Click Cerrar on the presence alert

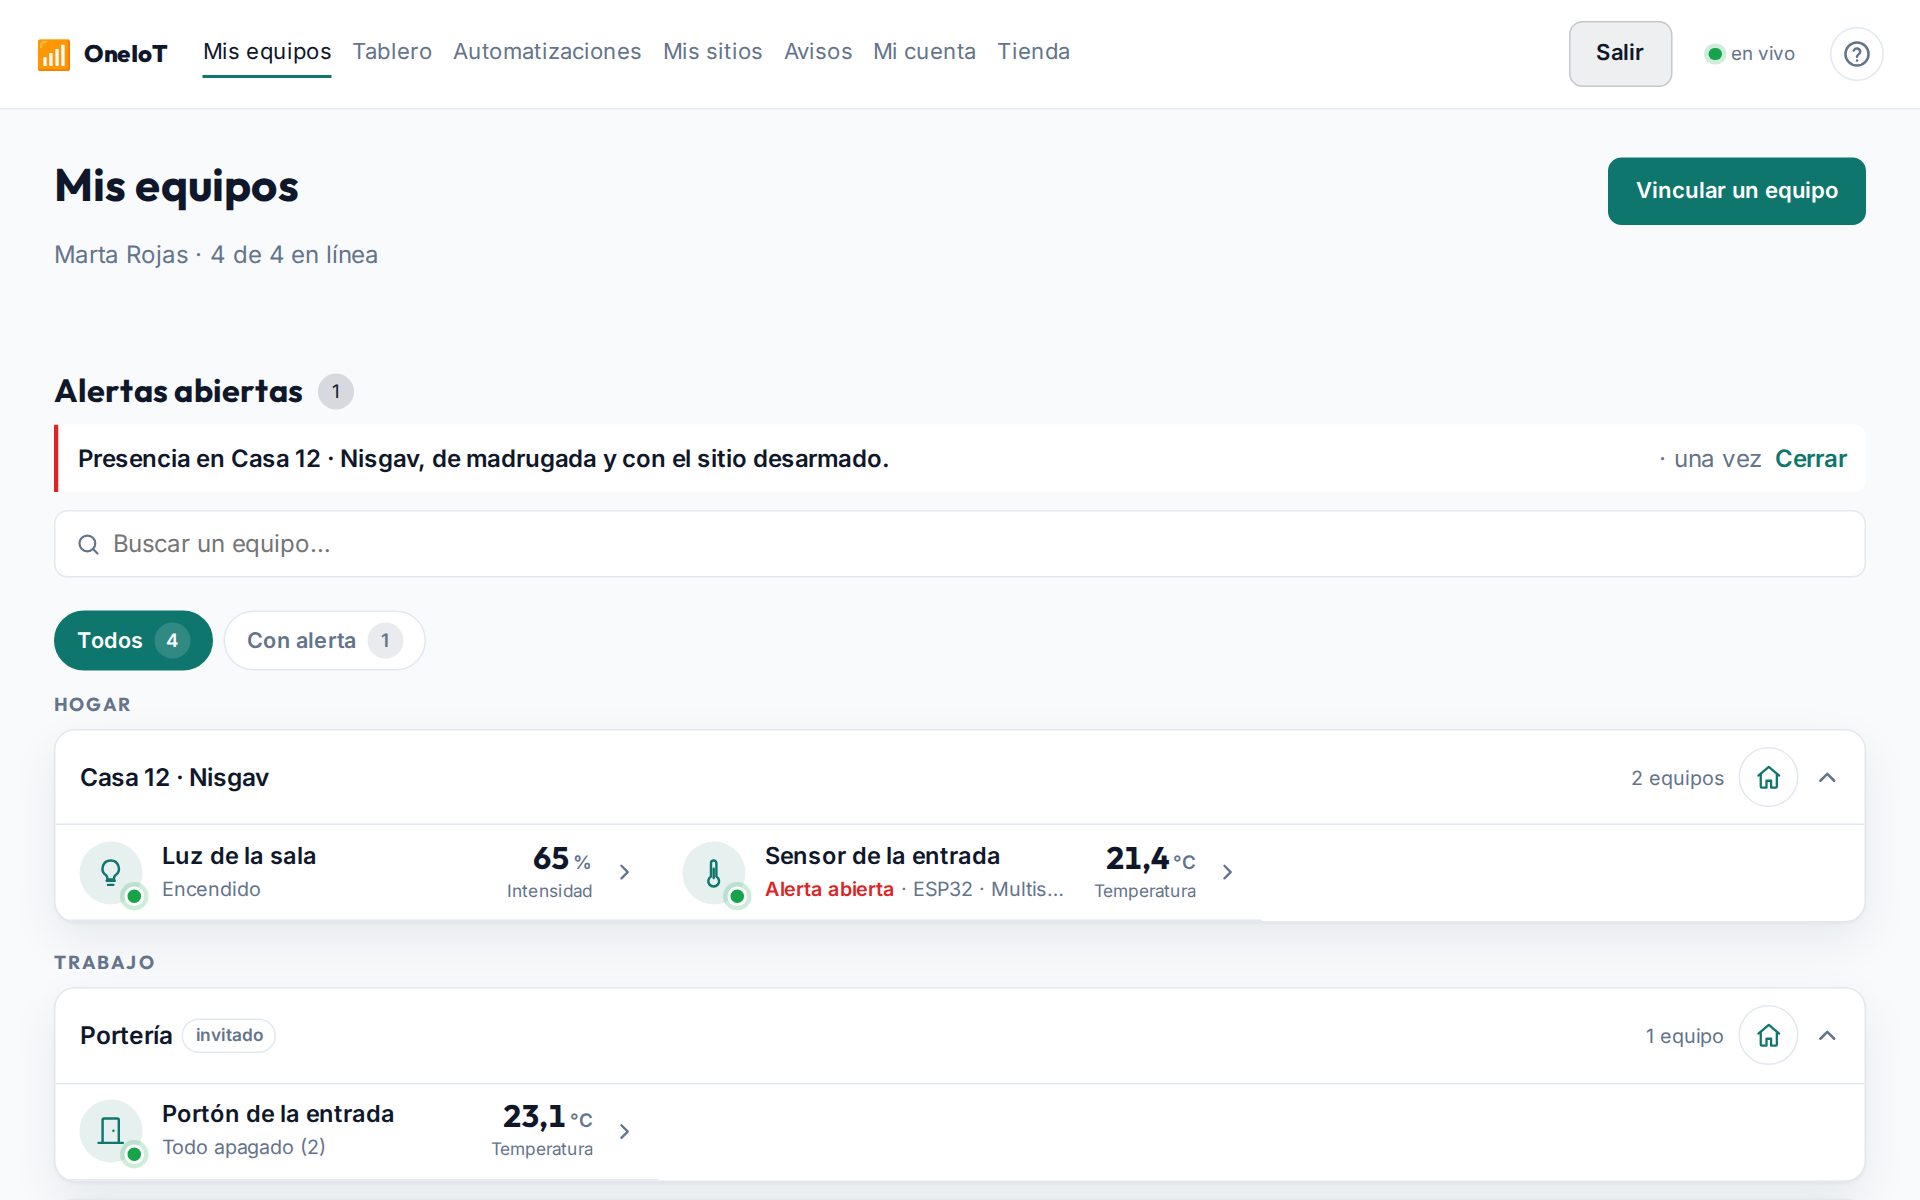click(1810, 459)
